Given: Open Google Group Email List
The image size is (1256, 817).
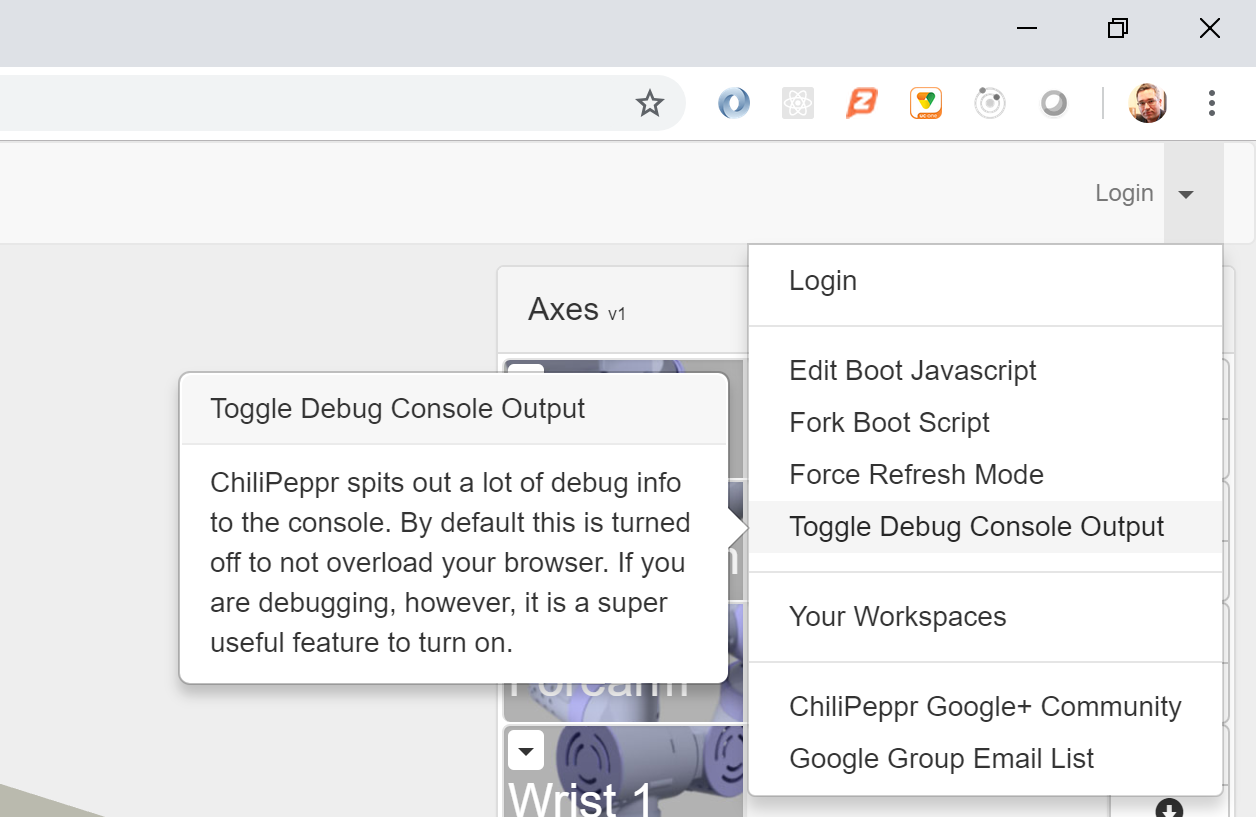Looking at the screenshot, I should point(985,759).
